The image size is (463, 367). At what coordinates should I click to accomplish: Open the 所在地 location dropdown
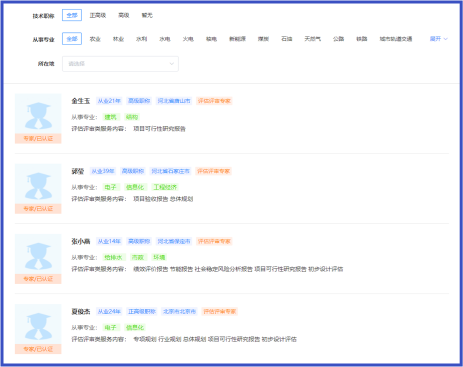coord(120,64)
